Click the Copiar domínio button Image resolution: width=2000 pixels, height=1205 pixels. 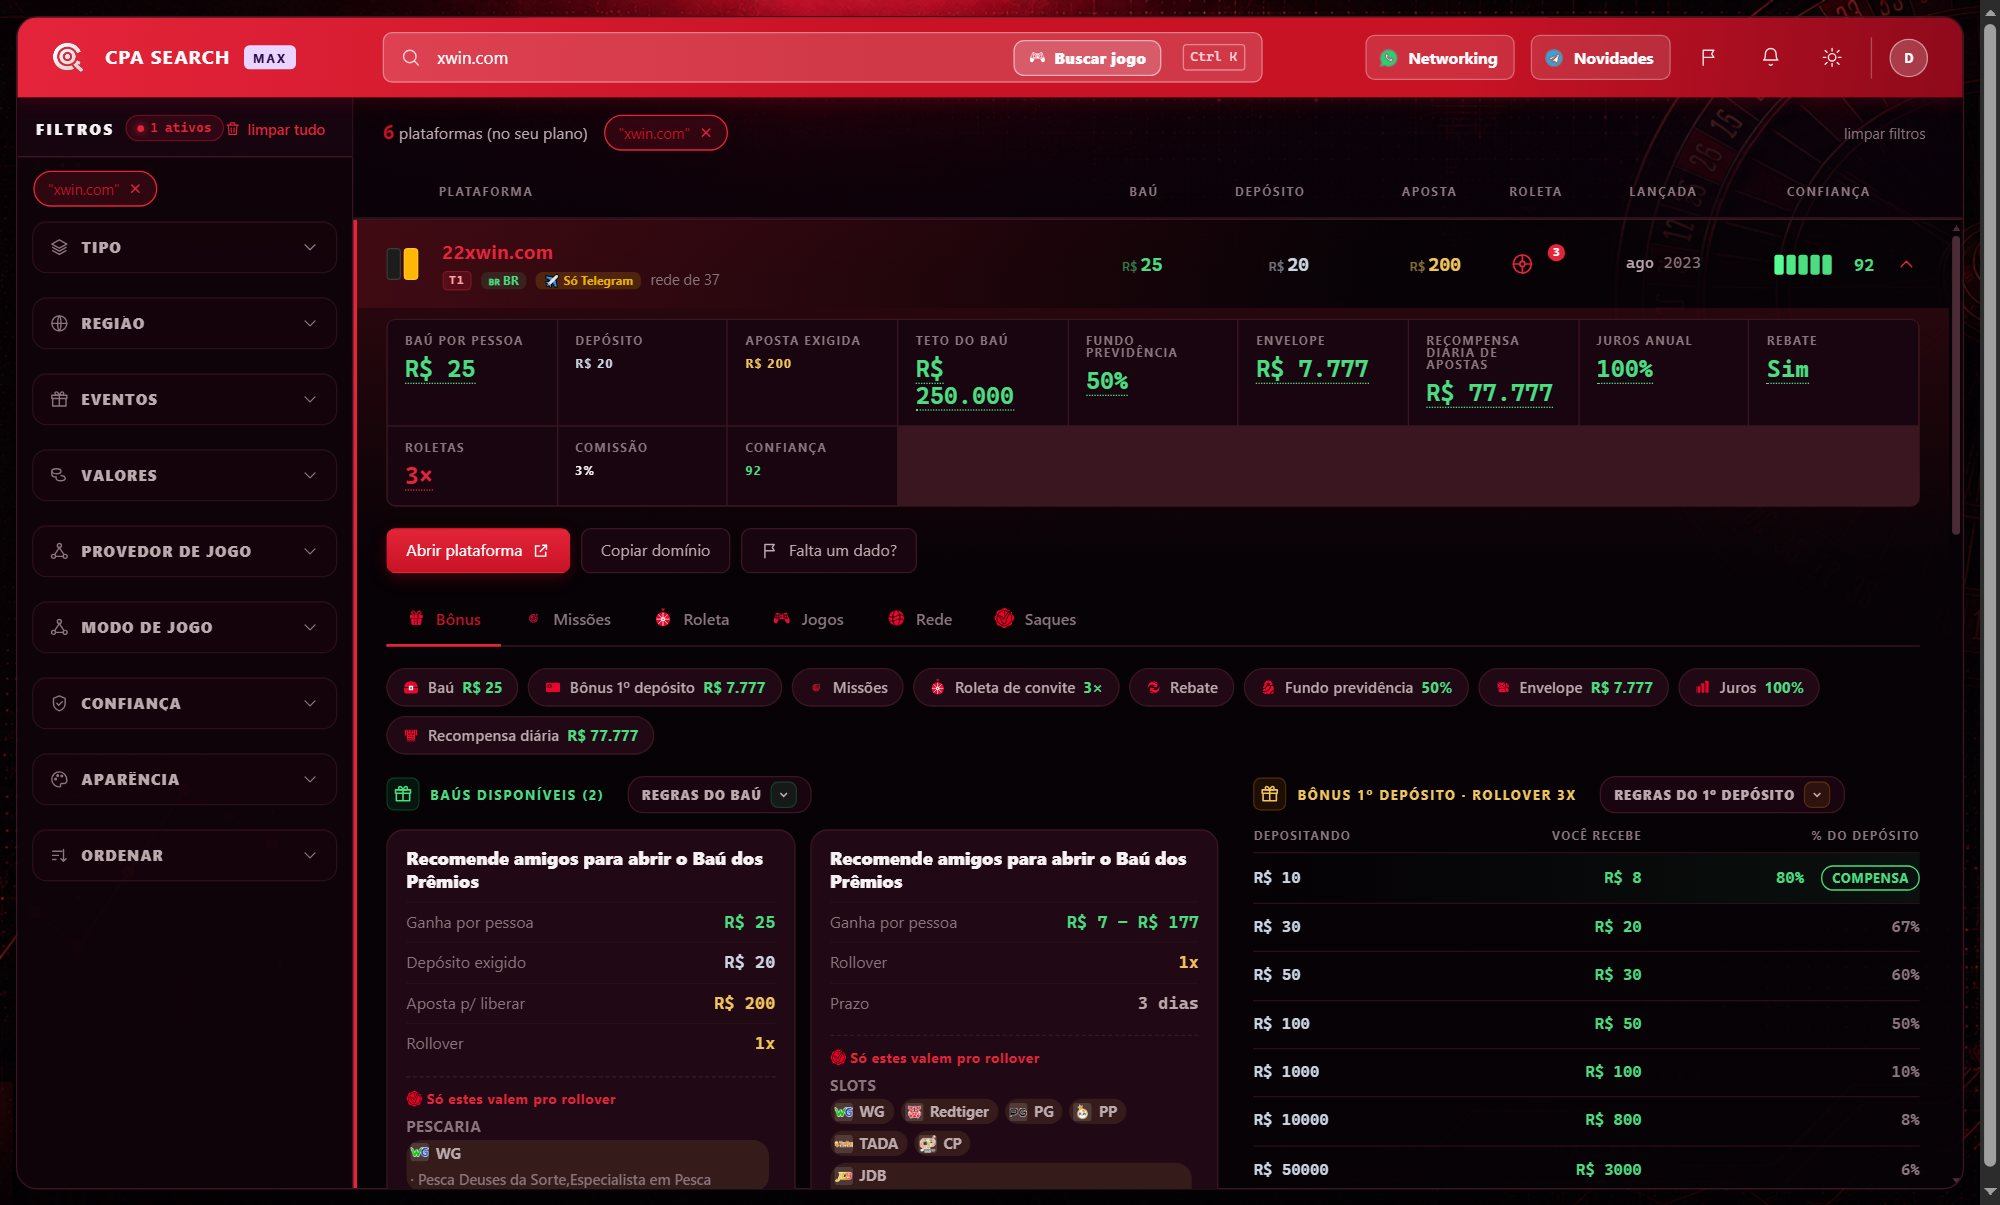[655, 551]
